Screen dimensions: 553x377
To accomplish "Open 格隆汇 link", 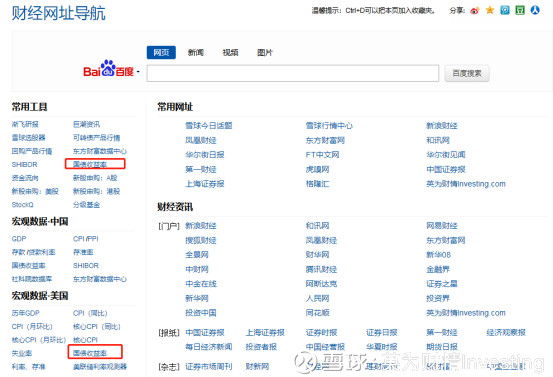I will click(x=317, y=184).
